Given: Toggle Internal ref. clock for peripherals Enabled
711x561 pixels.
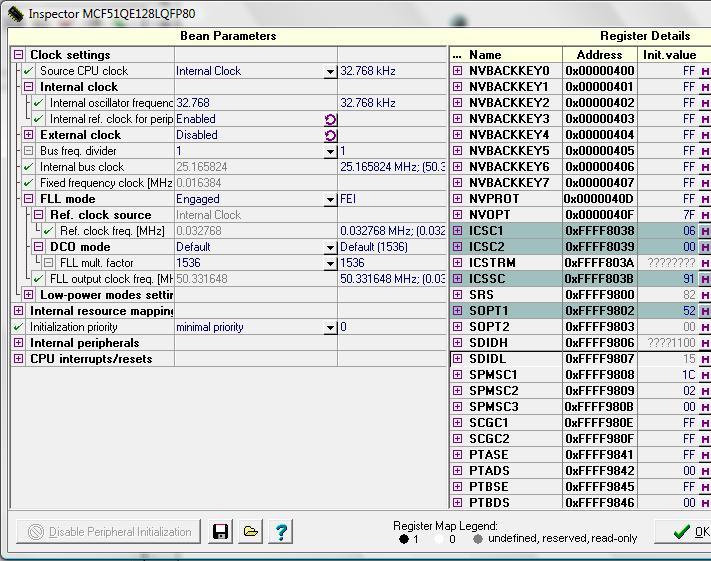Looking at the screenshot, I should (331, 120).
